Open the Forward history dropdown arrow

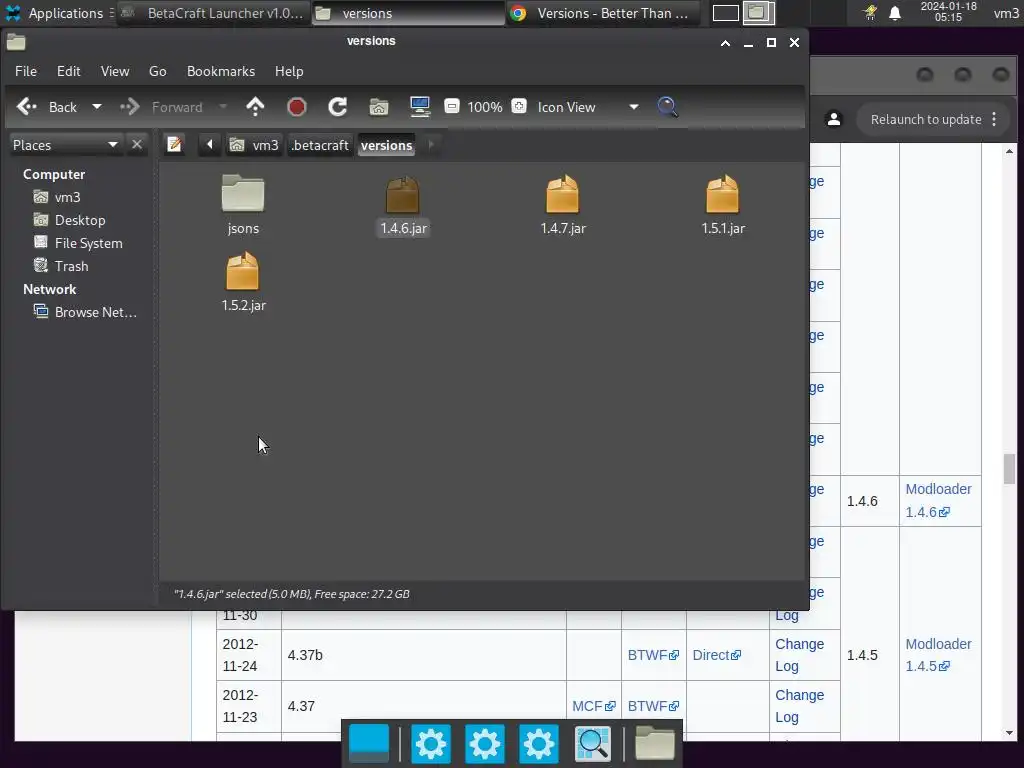(x=223, y=107)
